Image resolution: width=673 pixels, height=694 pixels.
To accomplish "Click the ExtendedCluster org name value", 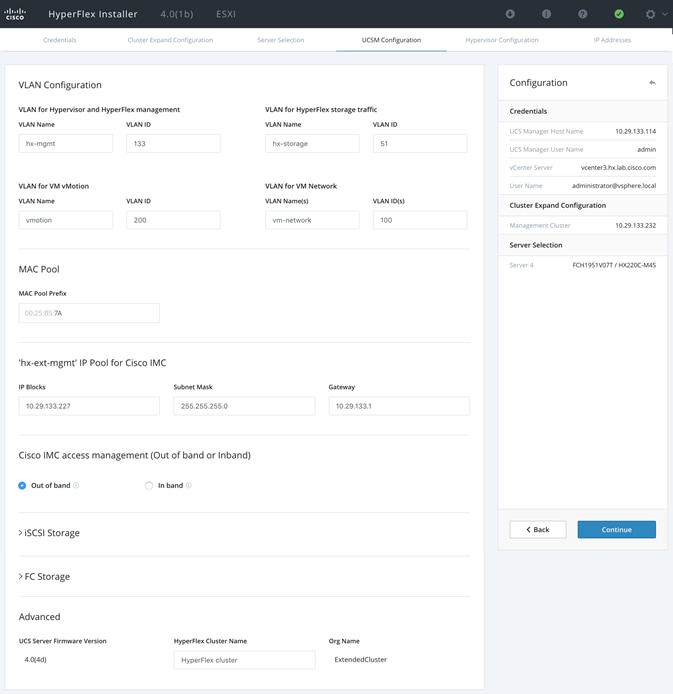I will (x=361, y=659).
